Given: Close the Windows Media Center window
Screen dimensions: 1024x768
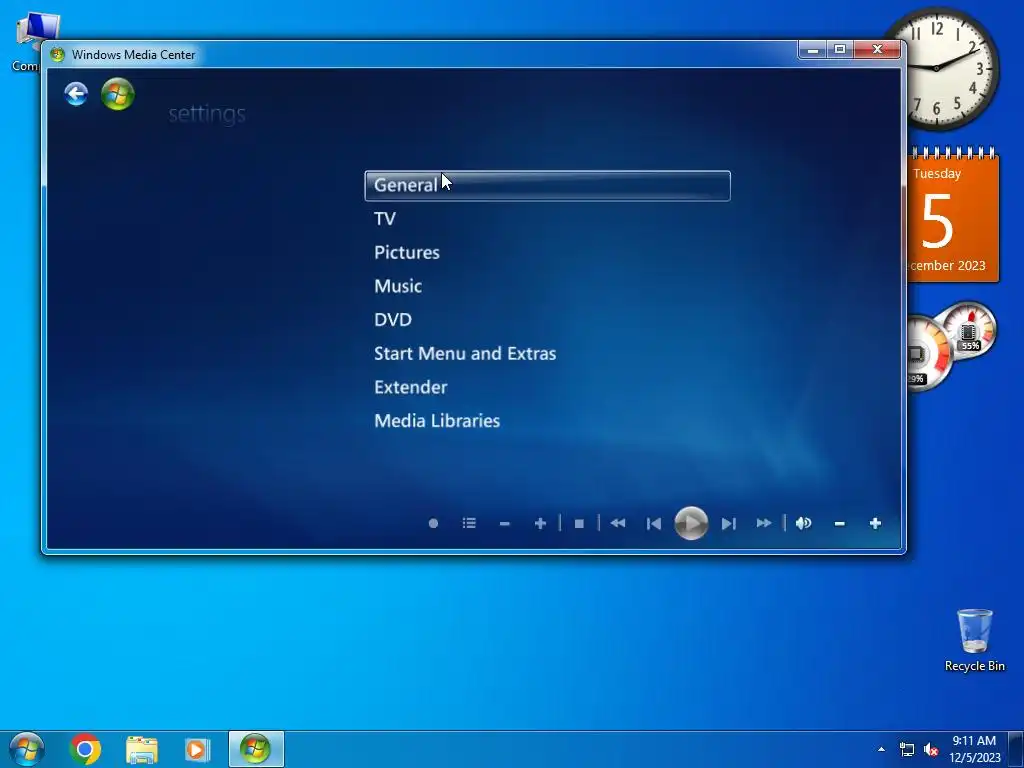Looking at the screenshot, I should (877, 50).
